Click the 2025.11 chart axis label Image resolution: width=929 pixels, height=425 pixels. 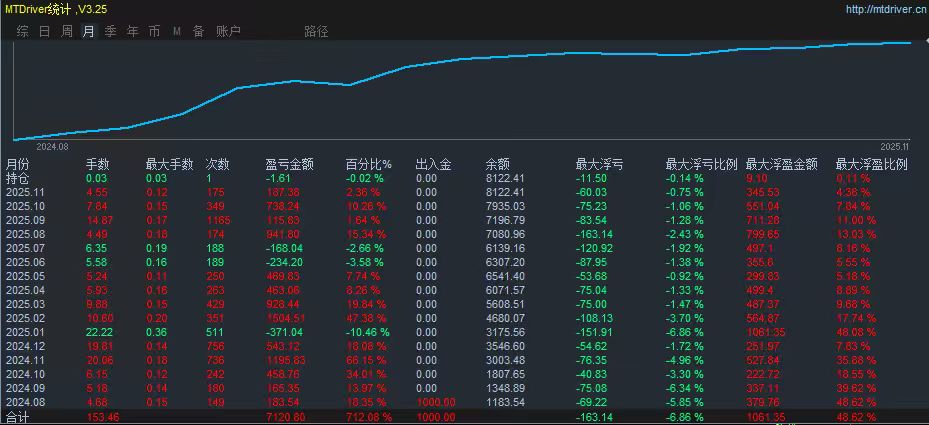point(894,146)
